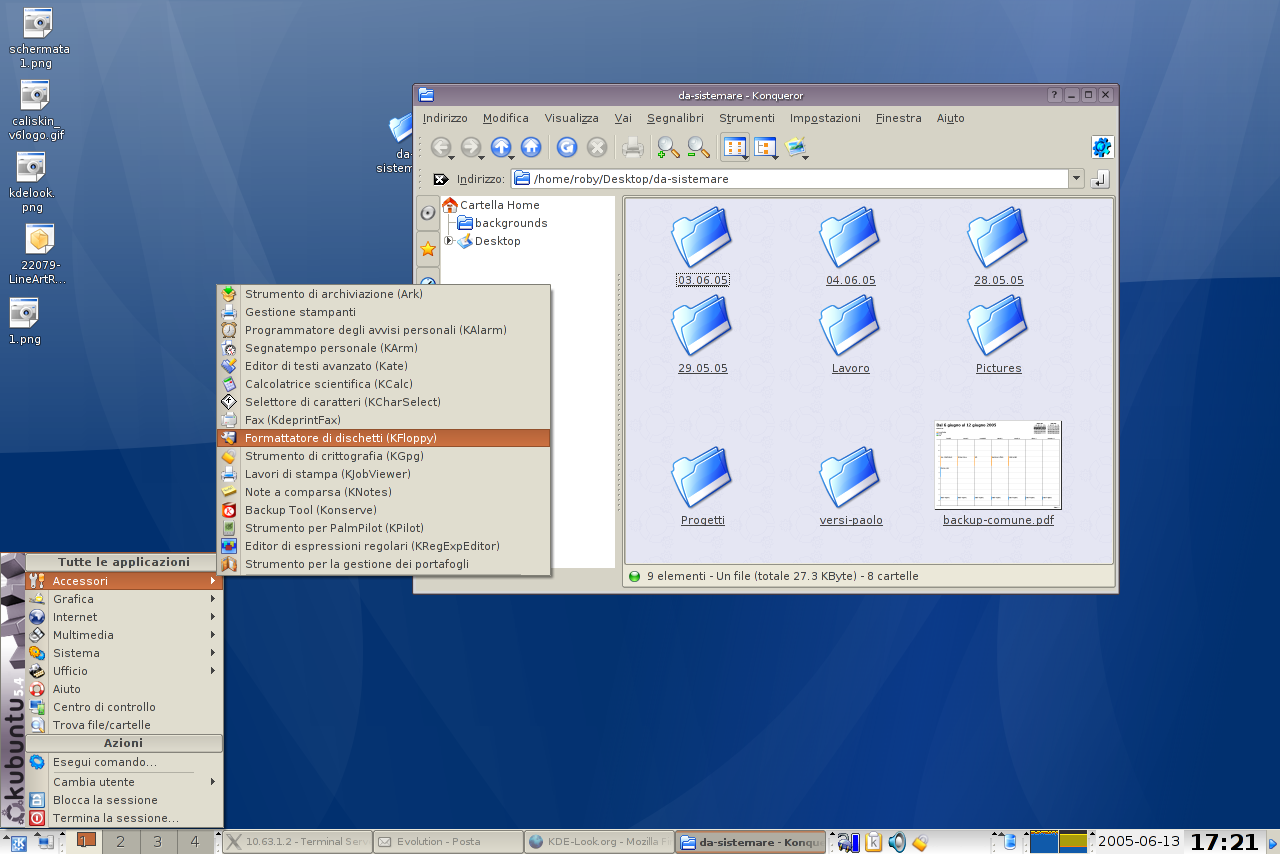Open the Impostazioni menu

click(825, 118)
